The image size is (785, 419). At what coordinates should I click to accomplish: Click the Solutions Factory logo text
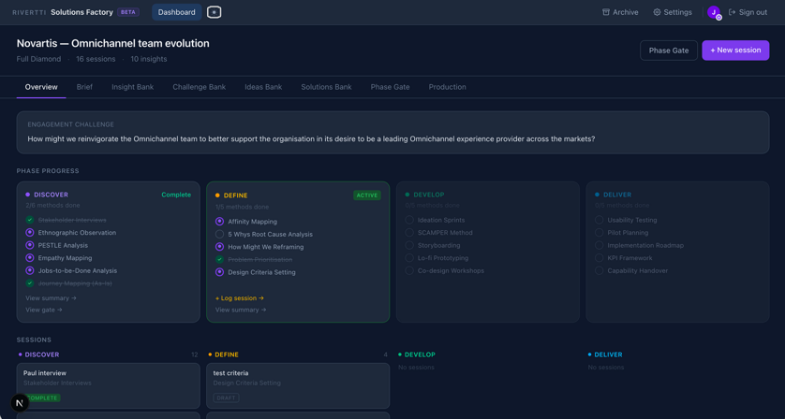(82, 12)
